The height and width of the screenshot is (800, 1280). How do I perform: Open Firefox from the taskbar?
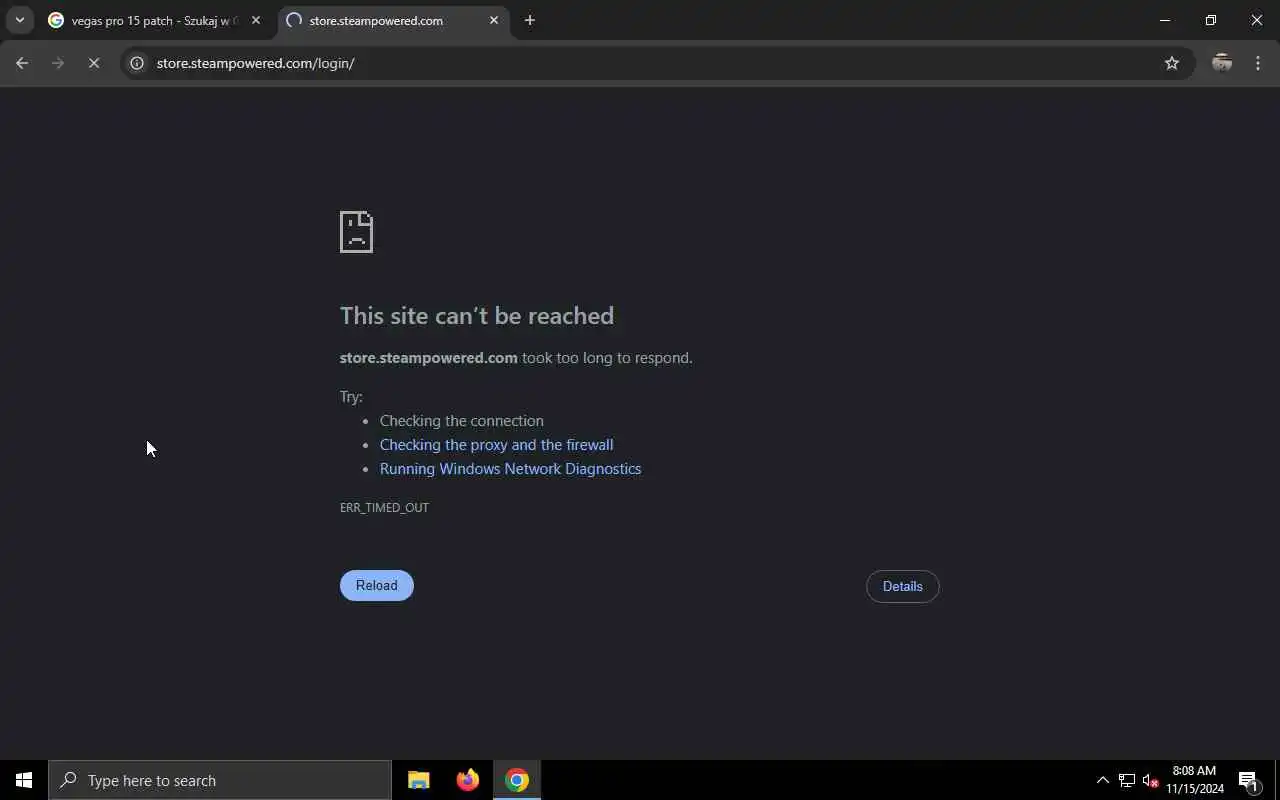click(x=467, y=780)
